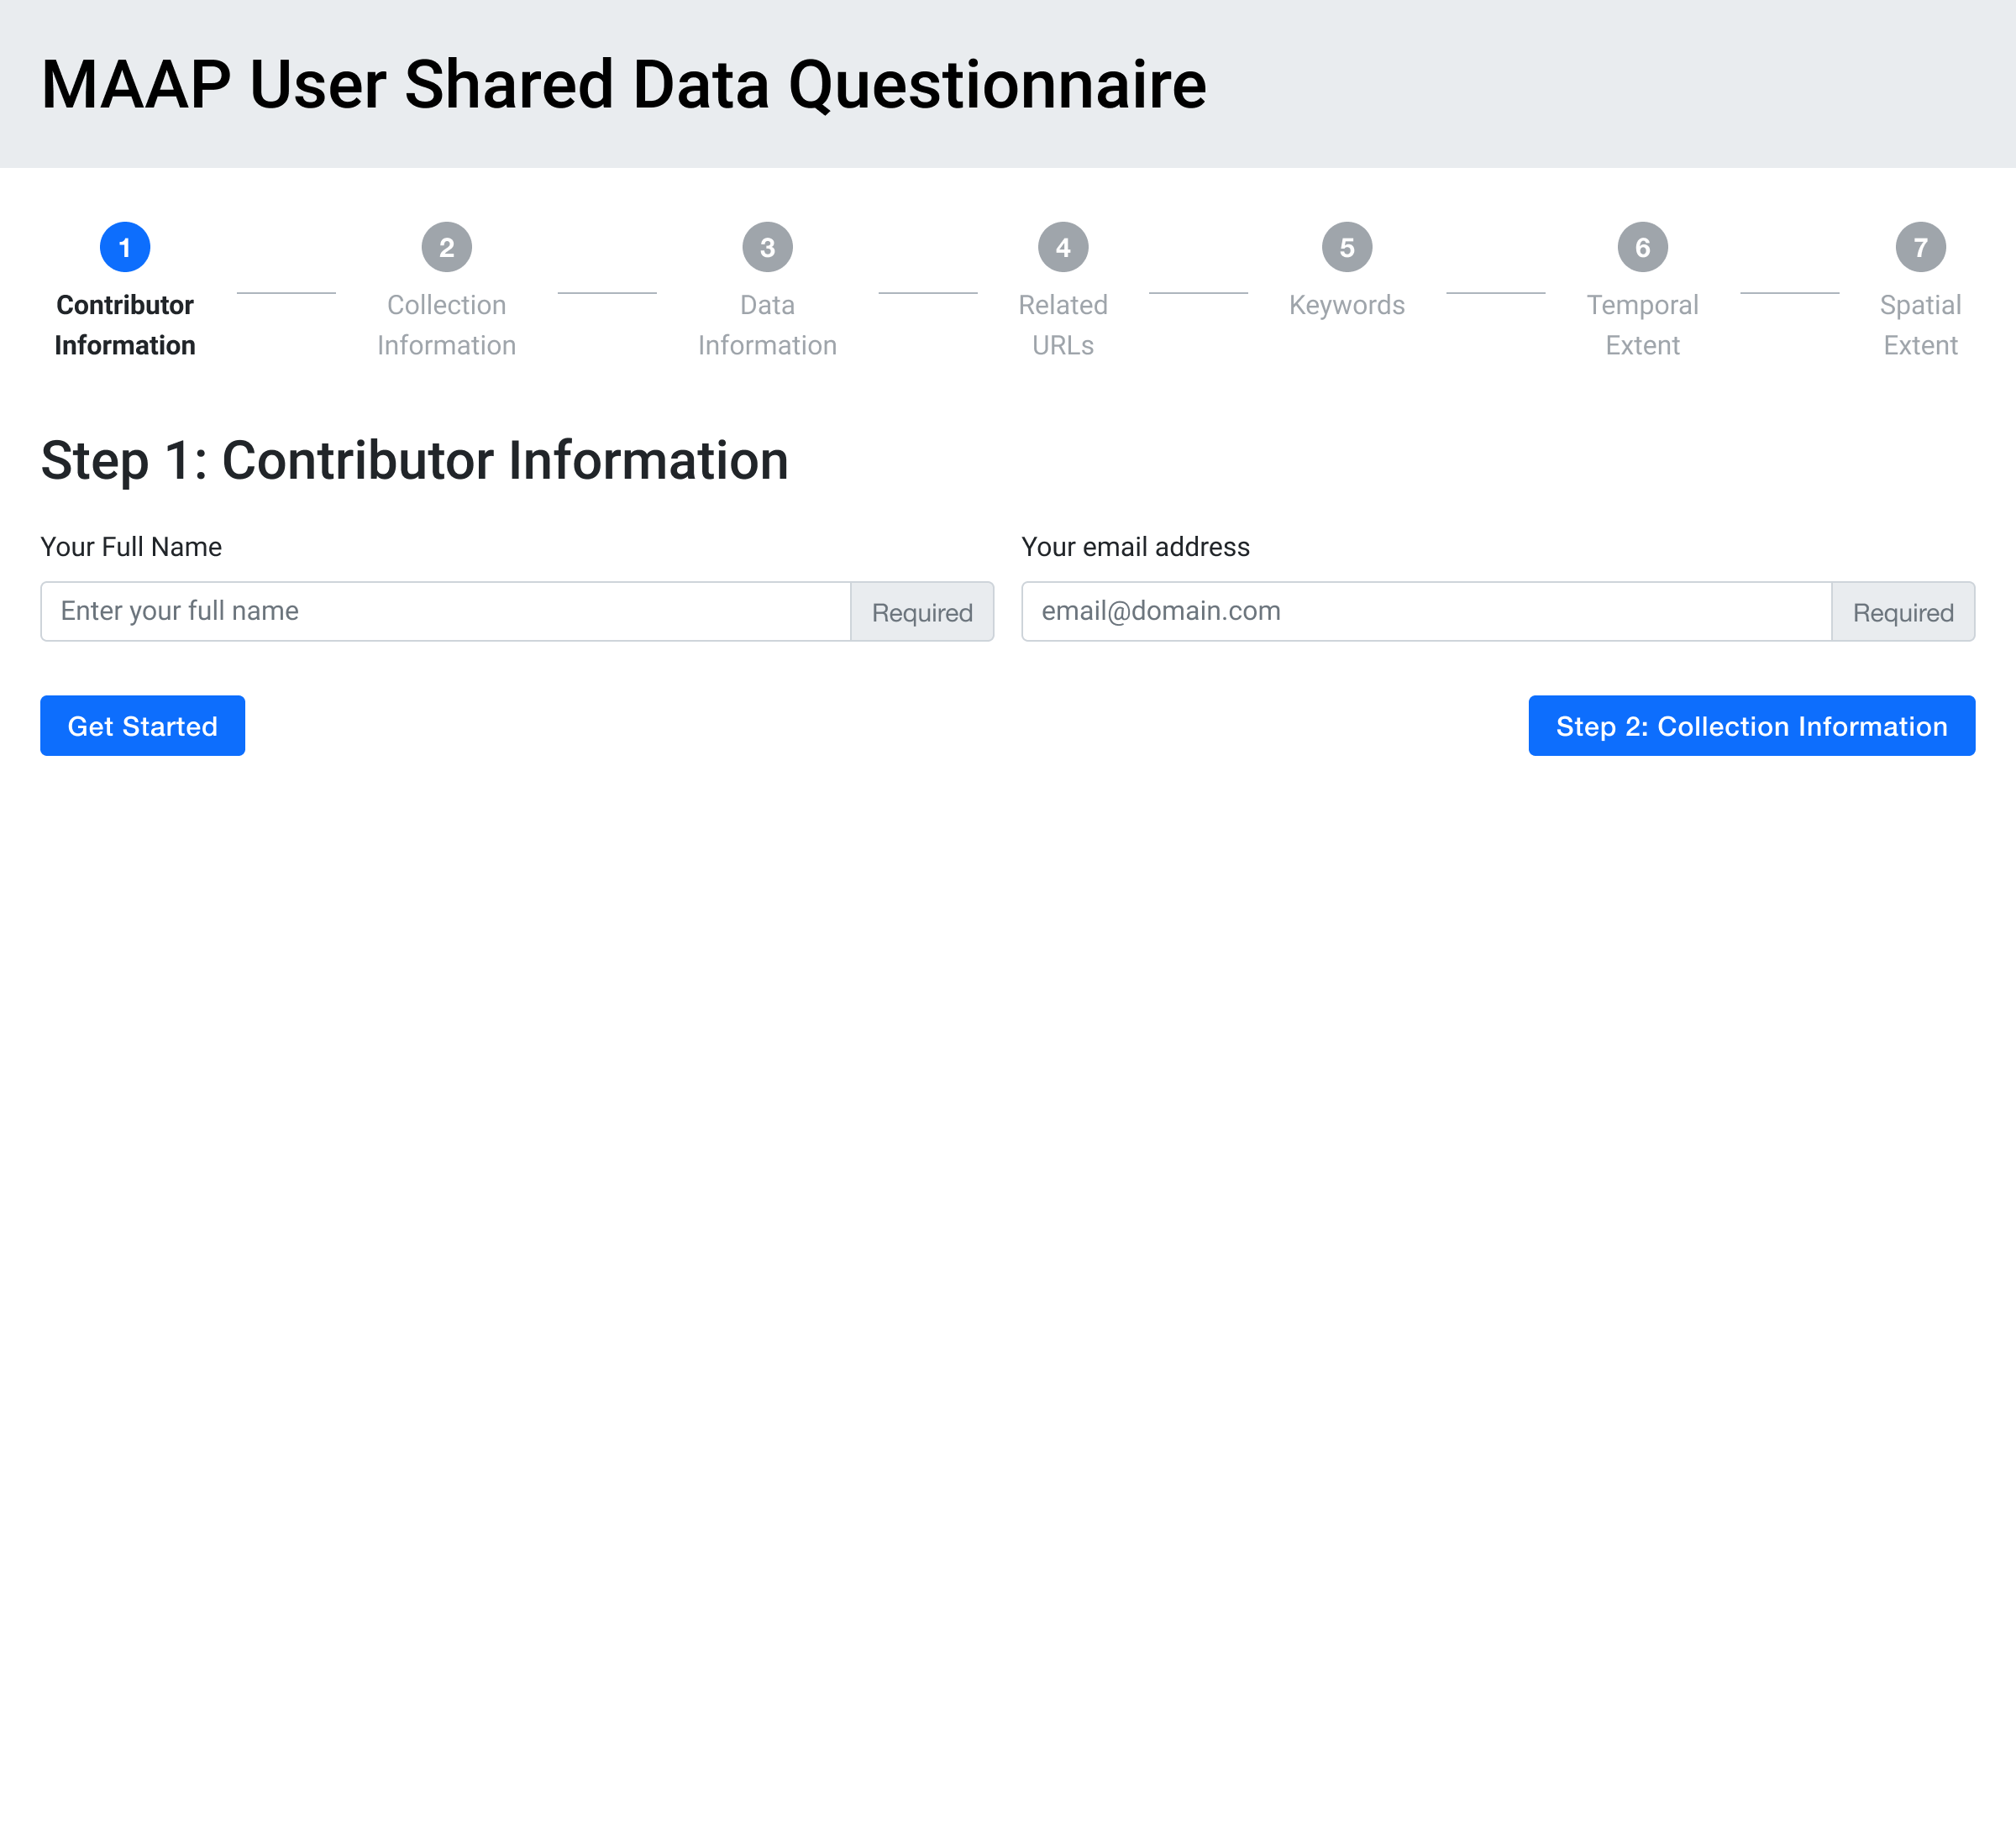Click the Data Information step label
The image size is (2016, 1841).
pos(767,325)
